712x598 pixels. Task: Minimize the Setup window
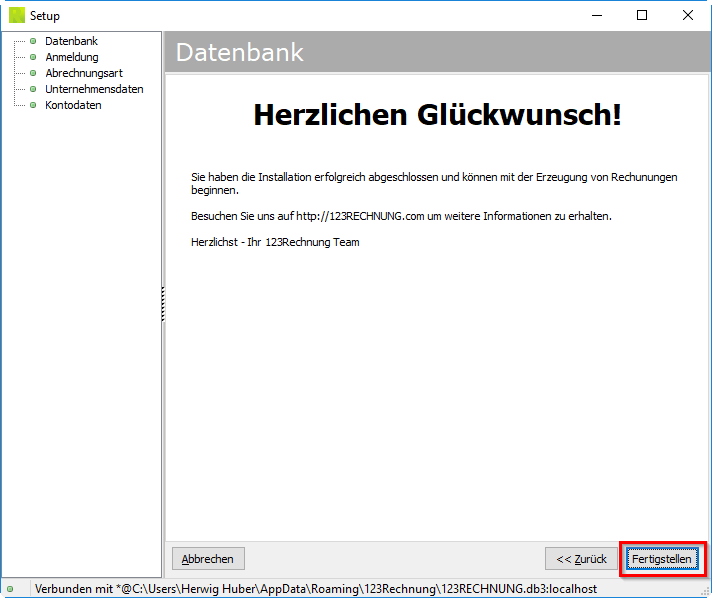pyautogui.click(x=597, y=15)
